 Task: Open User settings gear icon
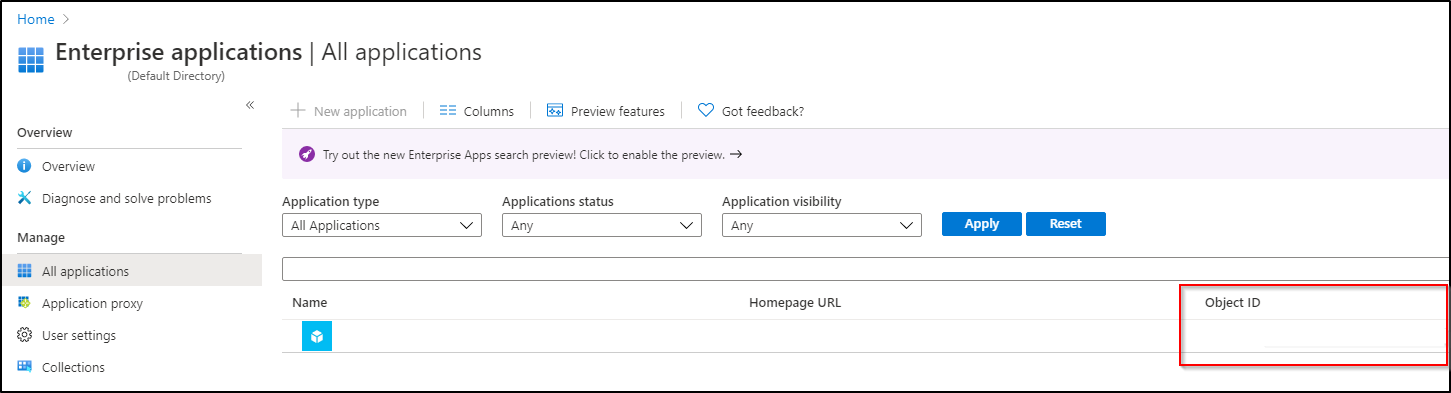click(x=25, y=335)
